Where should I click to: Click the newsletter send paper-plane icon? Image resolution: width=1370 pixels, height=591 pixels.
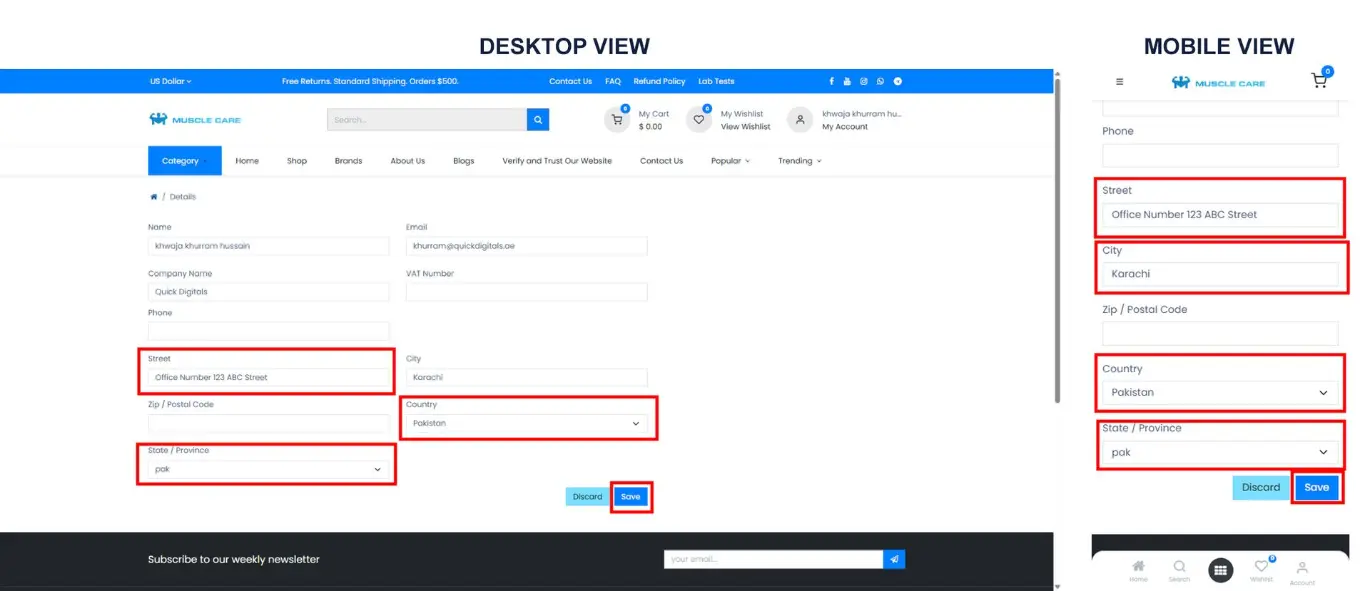(894, 559)
